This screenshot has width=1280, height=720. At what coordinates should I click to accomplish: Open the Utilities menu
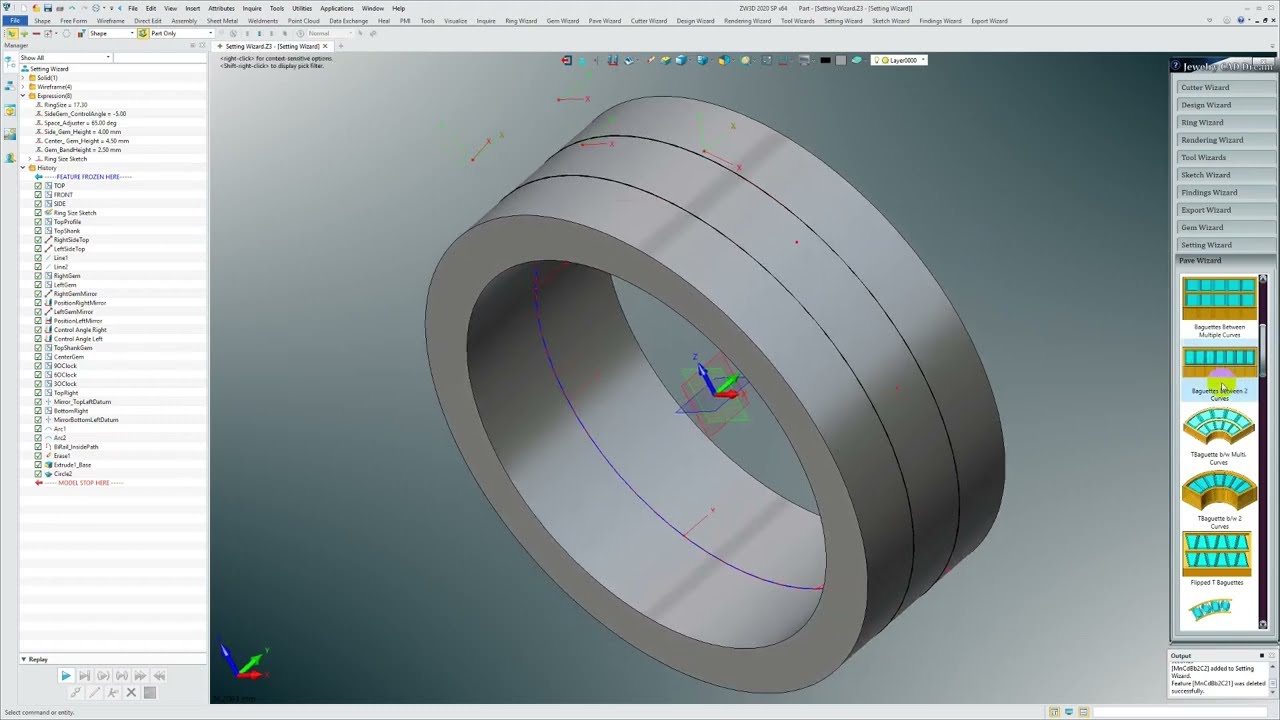[302, 8]
